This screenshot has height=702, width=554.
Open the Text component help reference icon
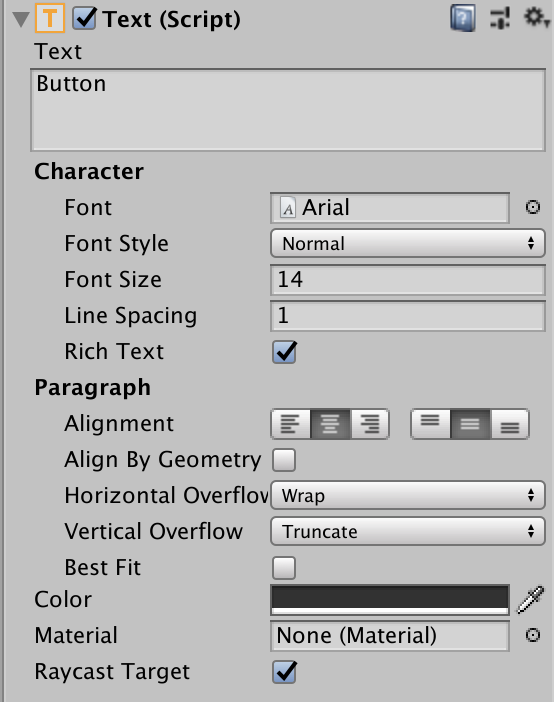pos(463,20)
